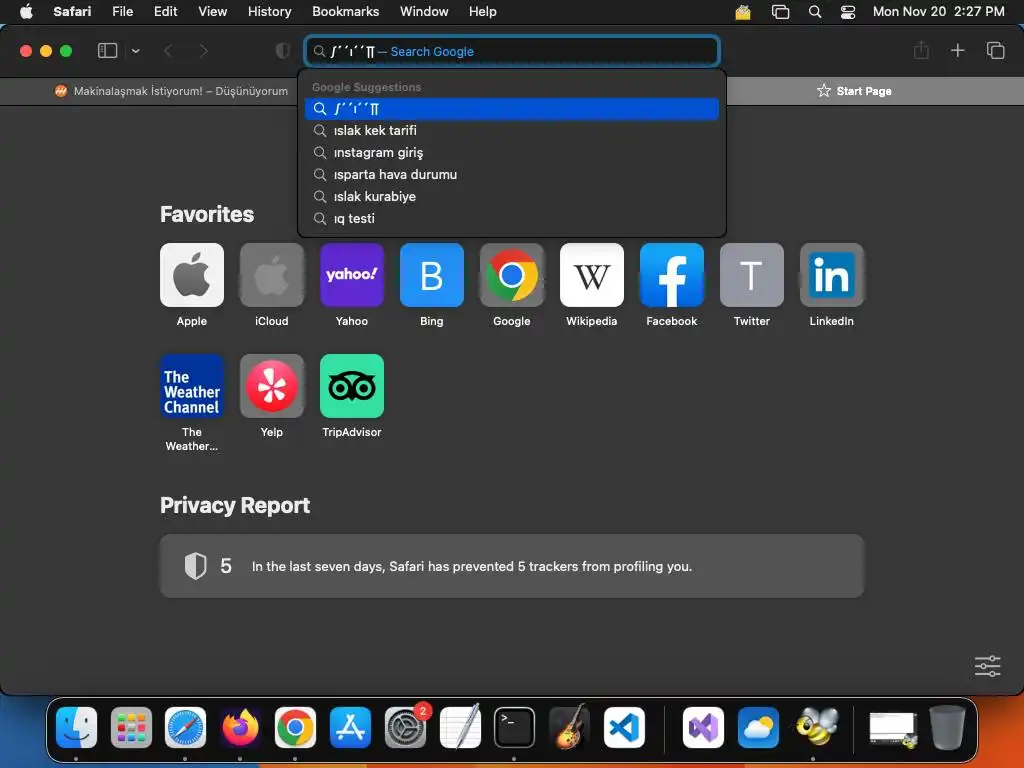Open Start Page customization settings sliders icon
The image size is (1024, 768).
pos(987,665)
